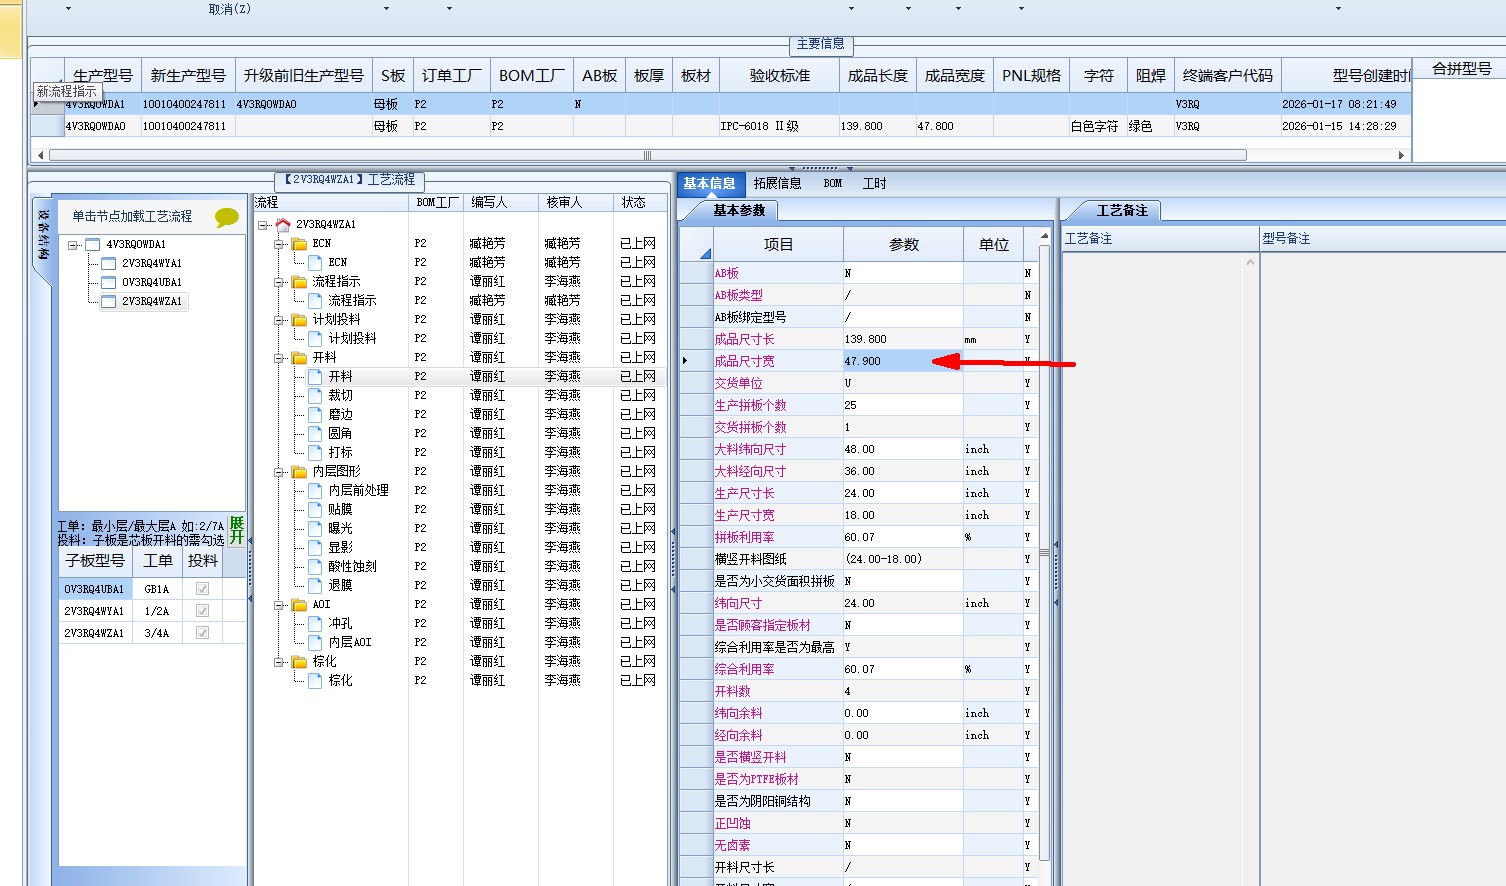1506x886 pixels.
Task: Click the 内层图形 folder icon
Action: (x=299, y=472)
